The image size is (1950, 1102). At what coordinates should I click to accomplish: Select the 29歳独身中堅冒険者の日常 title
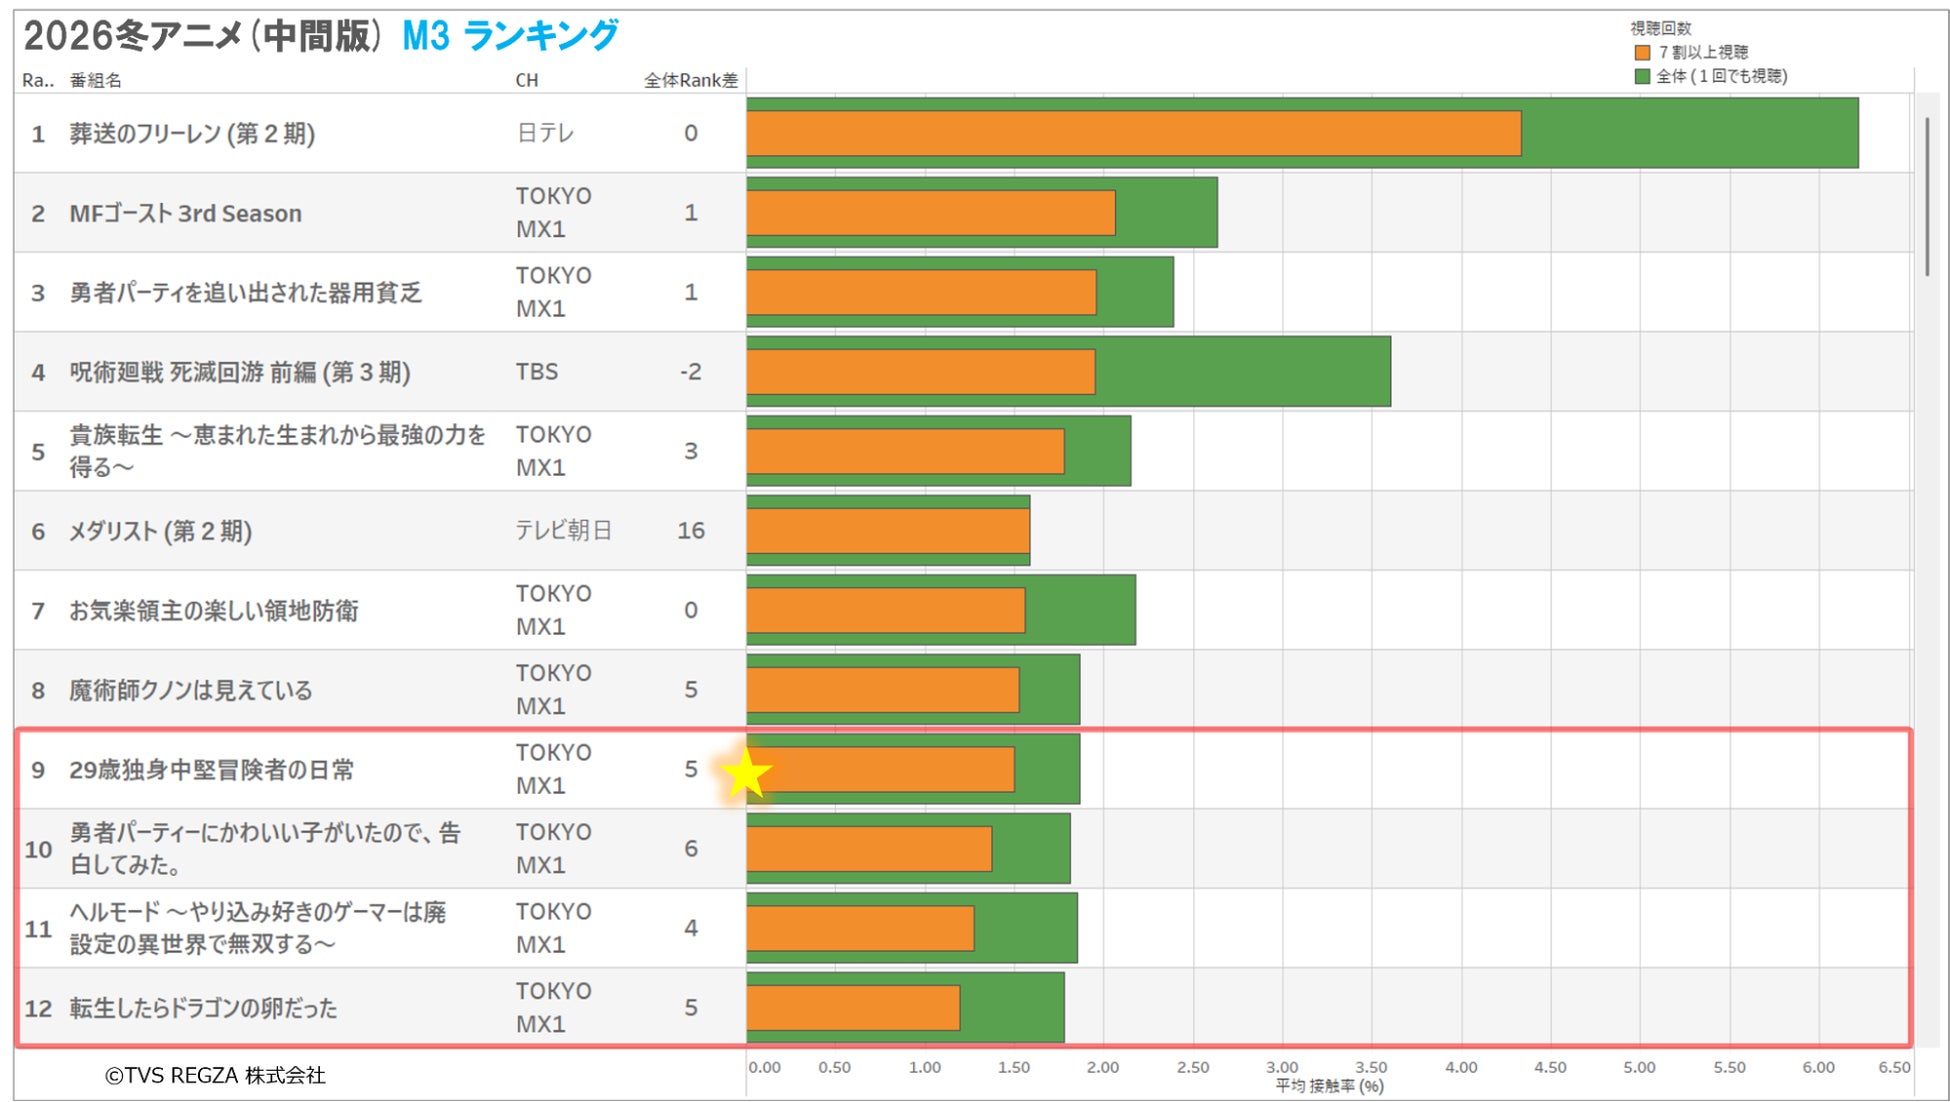tap(211, 770)
